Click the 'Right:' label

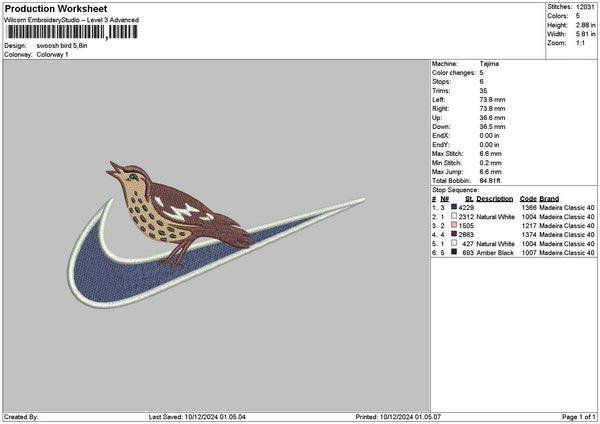click(440, 109)
